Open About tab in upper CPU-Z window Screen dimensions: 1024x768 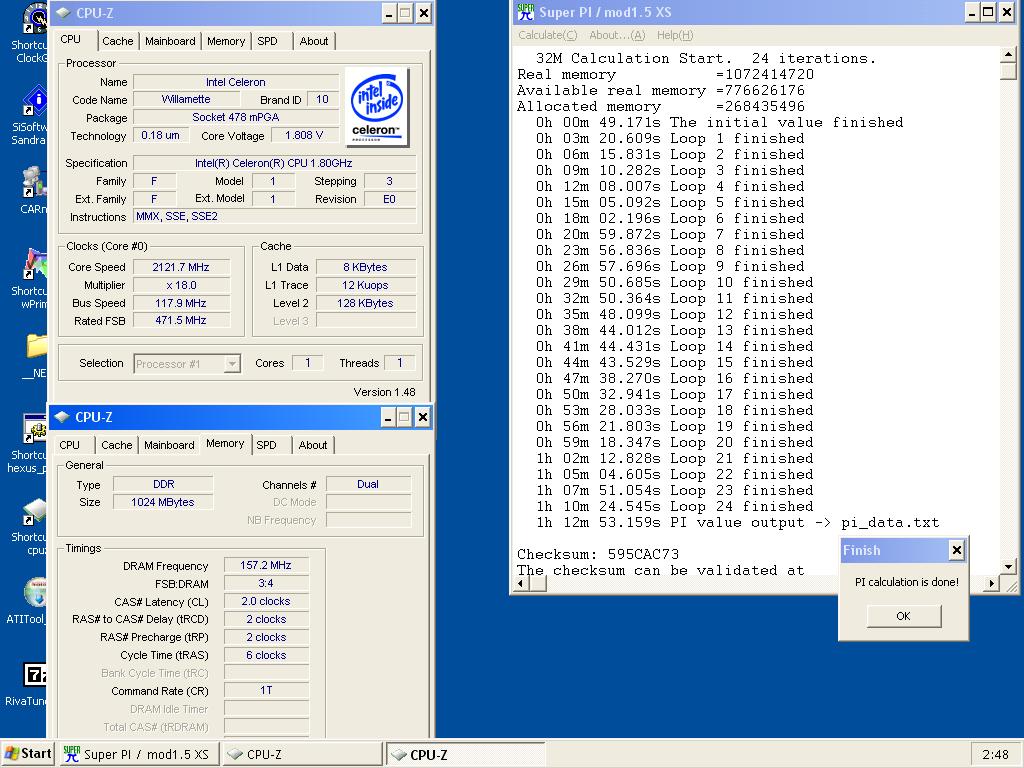tap(314, 41)
